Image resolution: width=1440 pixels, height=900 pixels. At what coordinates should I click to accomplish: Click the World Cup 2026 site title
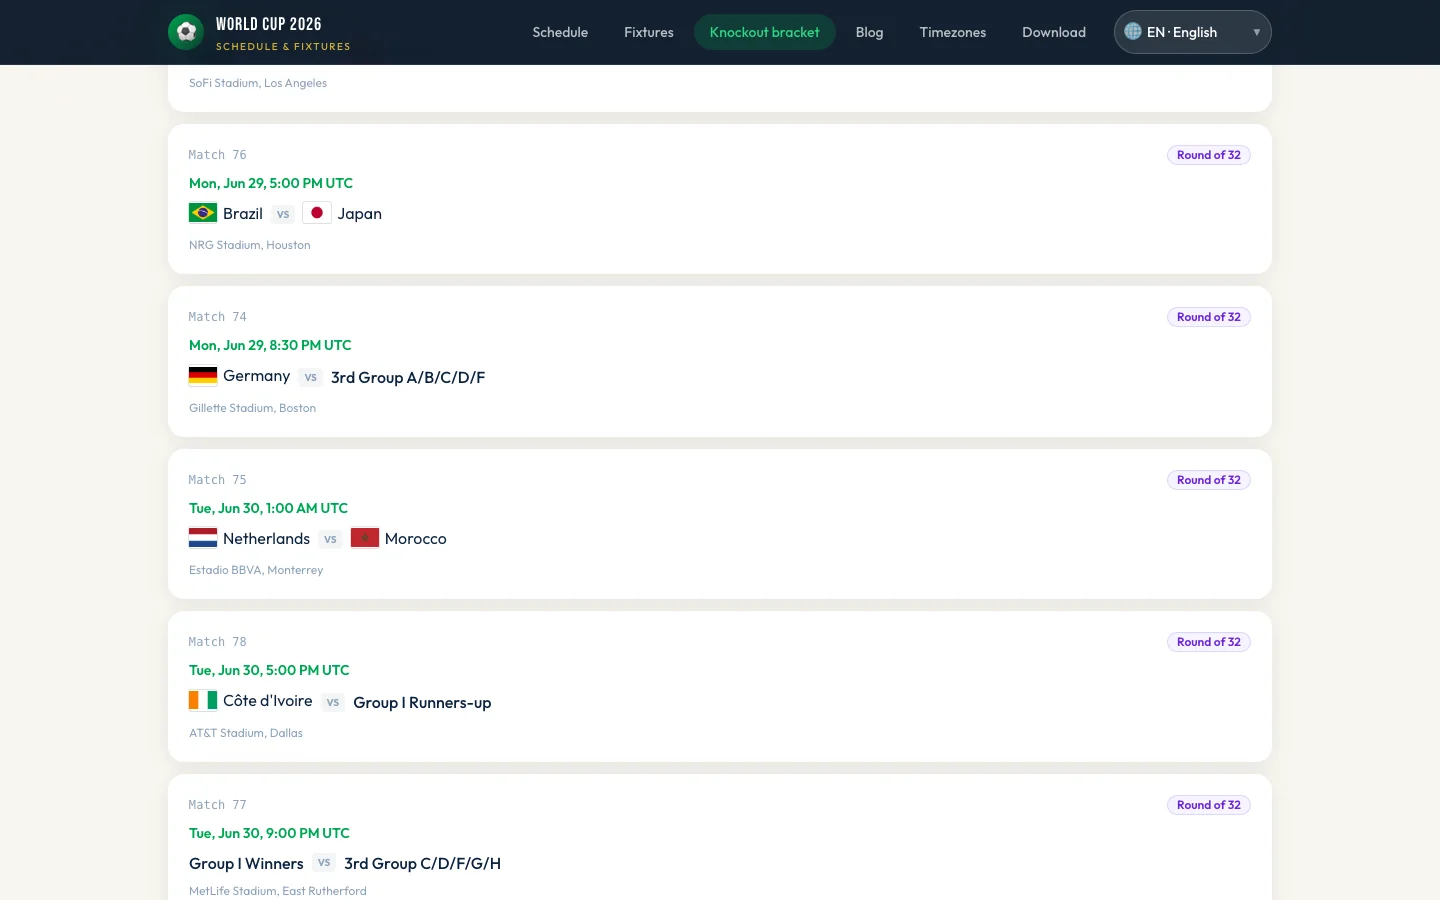pyautogui.click(x=269, y=24)
